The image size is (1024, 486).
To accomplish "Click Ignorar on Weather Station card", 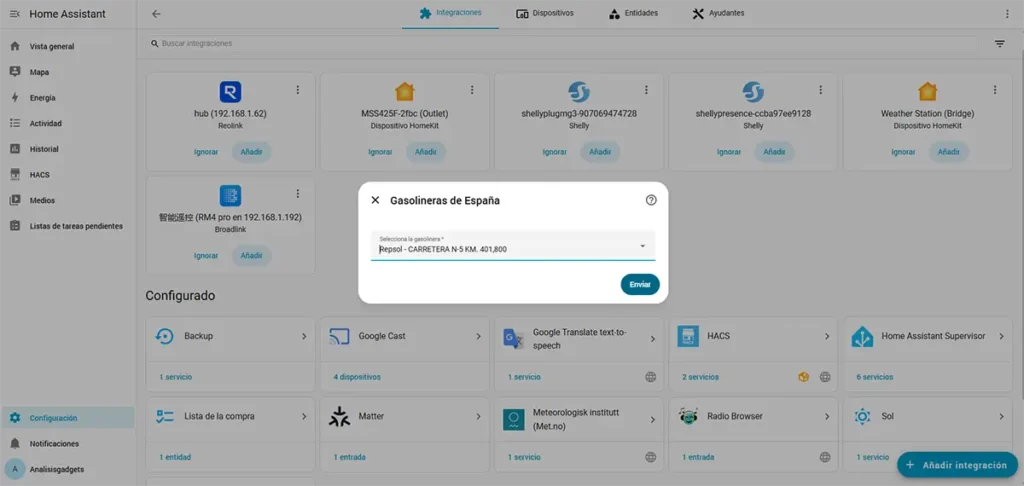I will pos(903,152).
